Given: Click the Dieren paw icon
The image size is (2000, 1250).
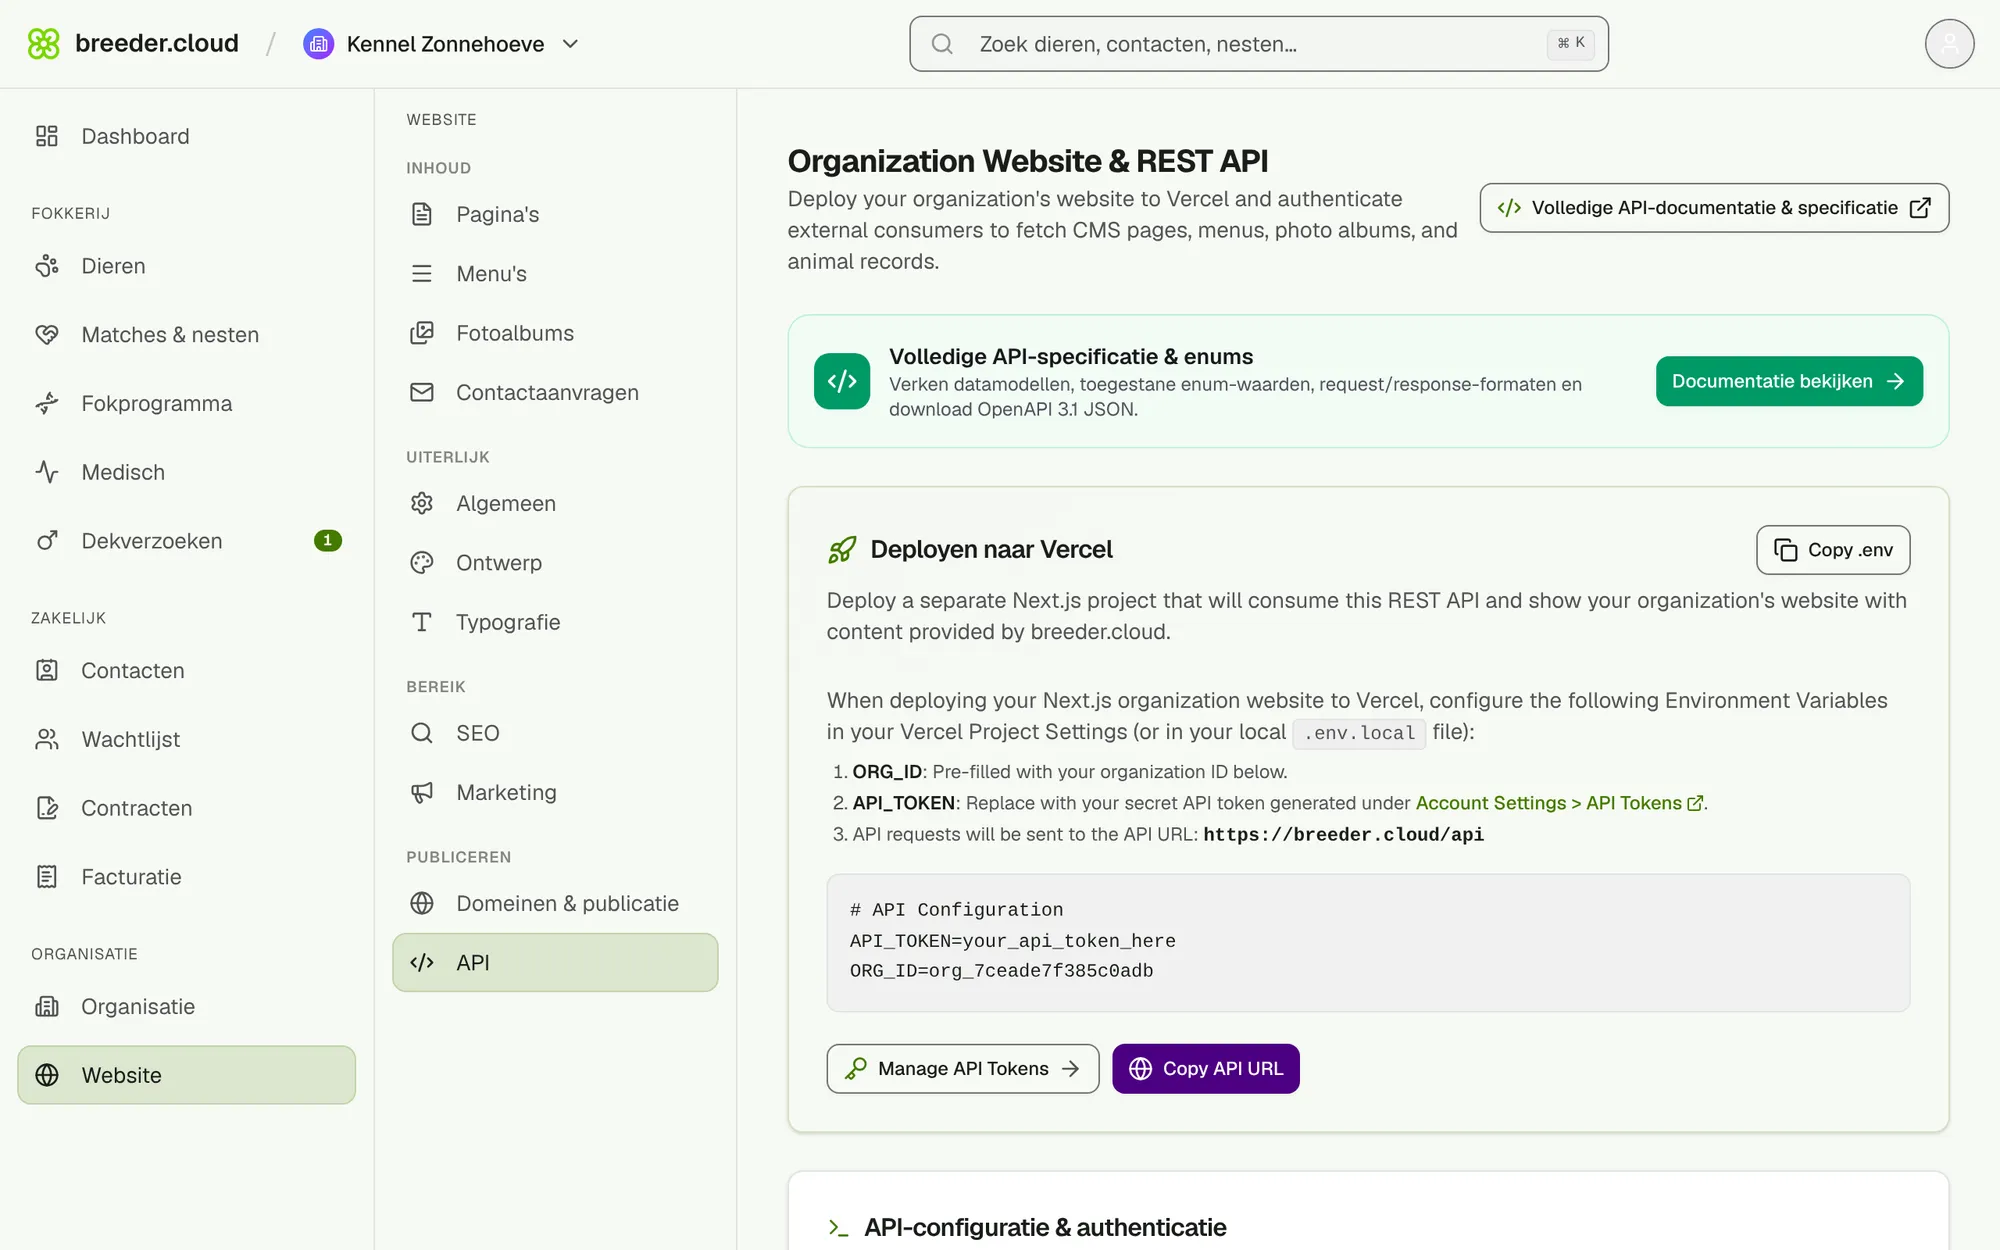Looking at the screenshot, I should (47, 266).
